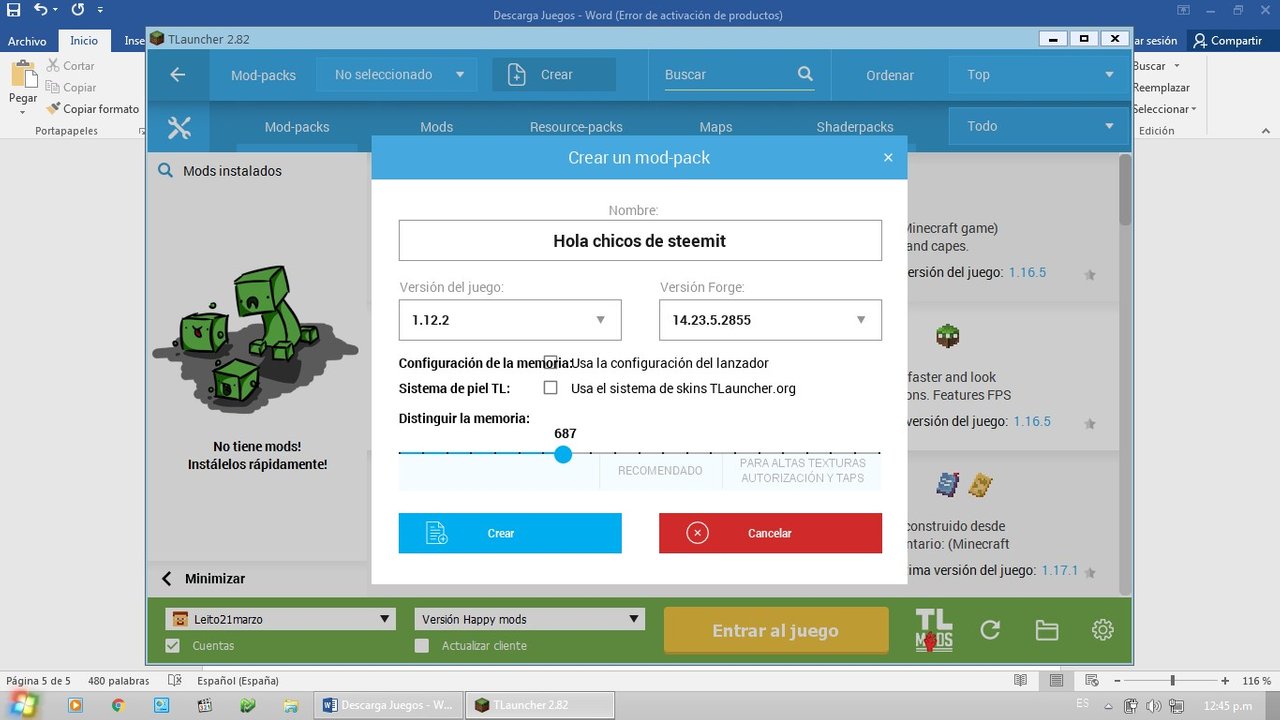Click the mod-pack Nombre text field
Image resolution: width=1280 pixels, height=720 pixels.
click(640, 241)
